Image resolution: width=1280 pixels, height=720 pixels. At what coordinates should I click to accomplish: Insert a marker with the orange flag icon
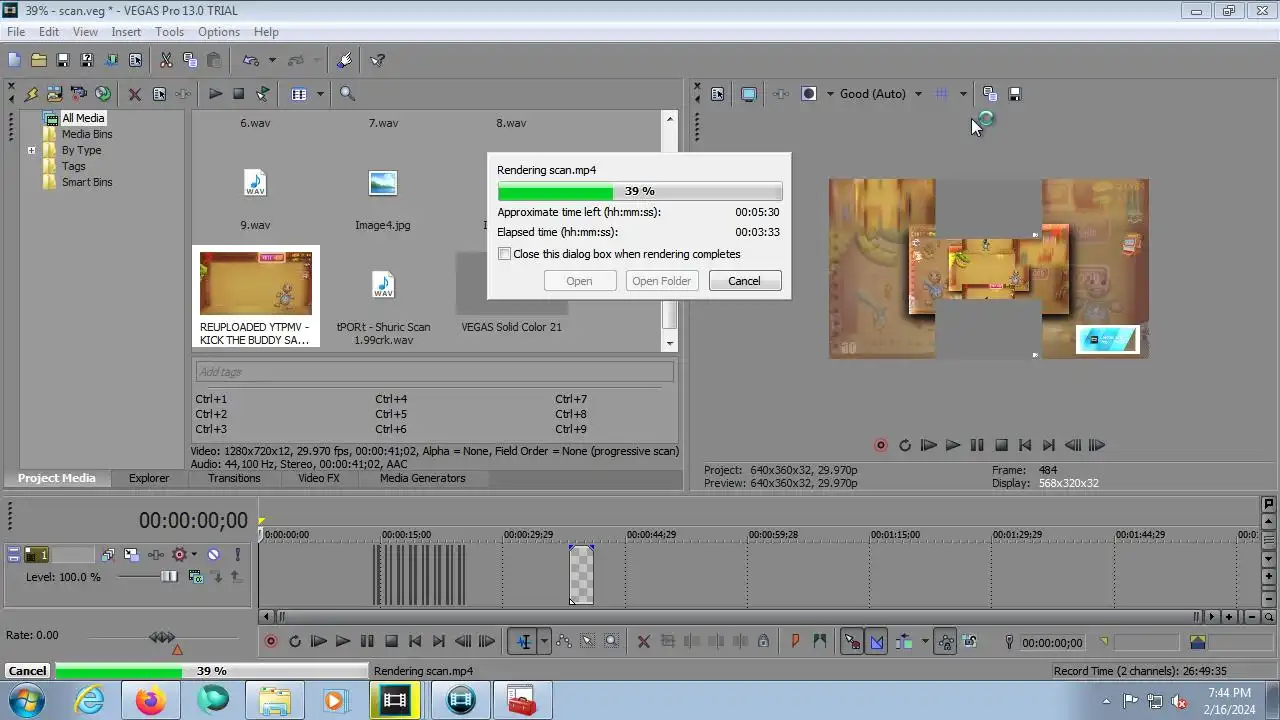(795, 642)
